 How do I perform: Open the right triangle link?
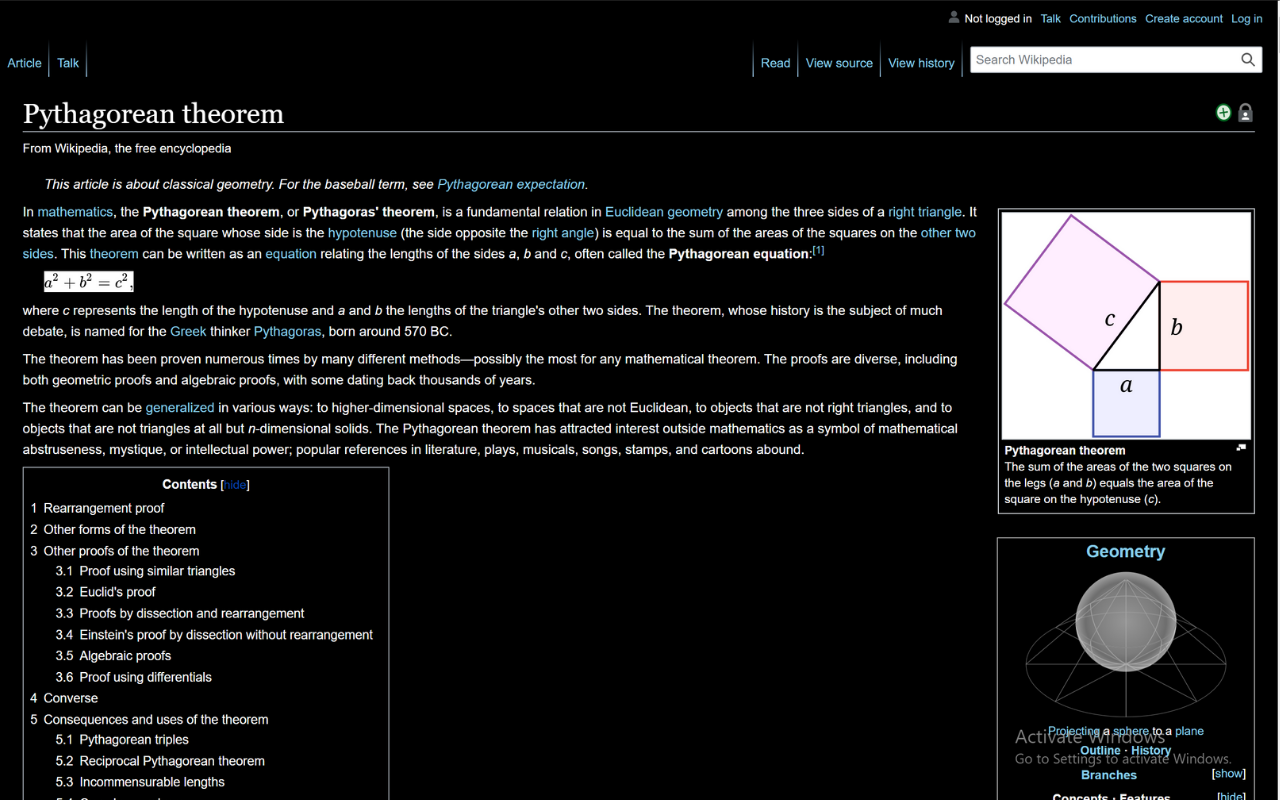tap(925, 212)
